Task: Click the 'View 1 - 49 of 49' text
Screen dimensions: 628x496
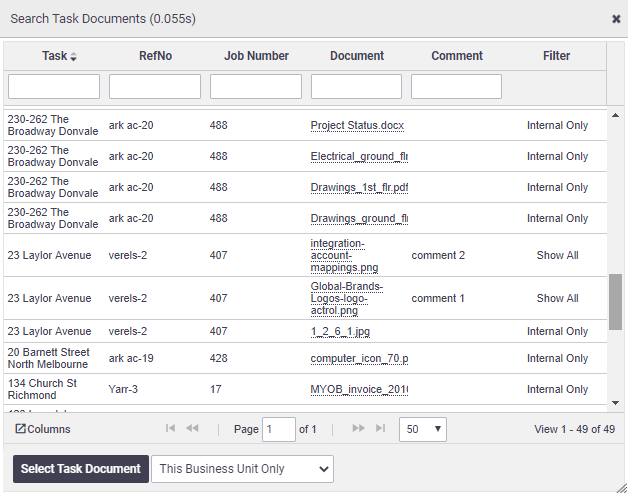Action: pos(574,429)
